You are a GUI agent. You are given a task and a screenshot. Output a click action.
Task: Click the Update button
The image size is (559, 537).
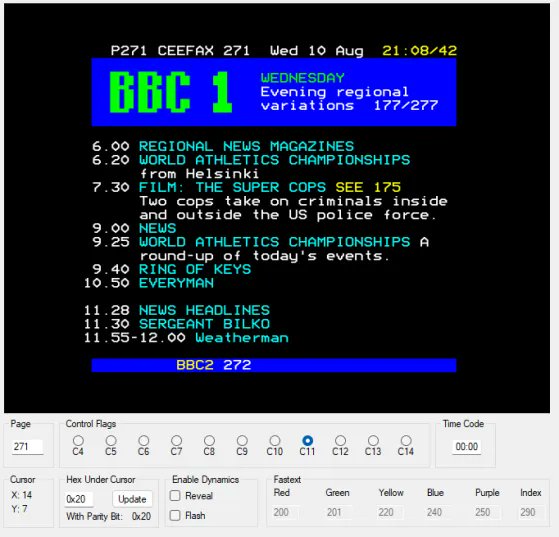point(132,499)
